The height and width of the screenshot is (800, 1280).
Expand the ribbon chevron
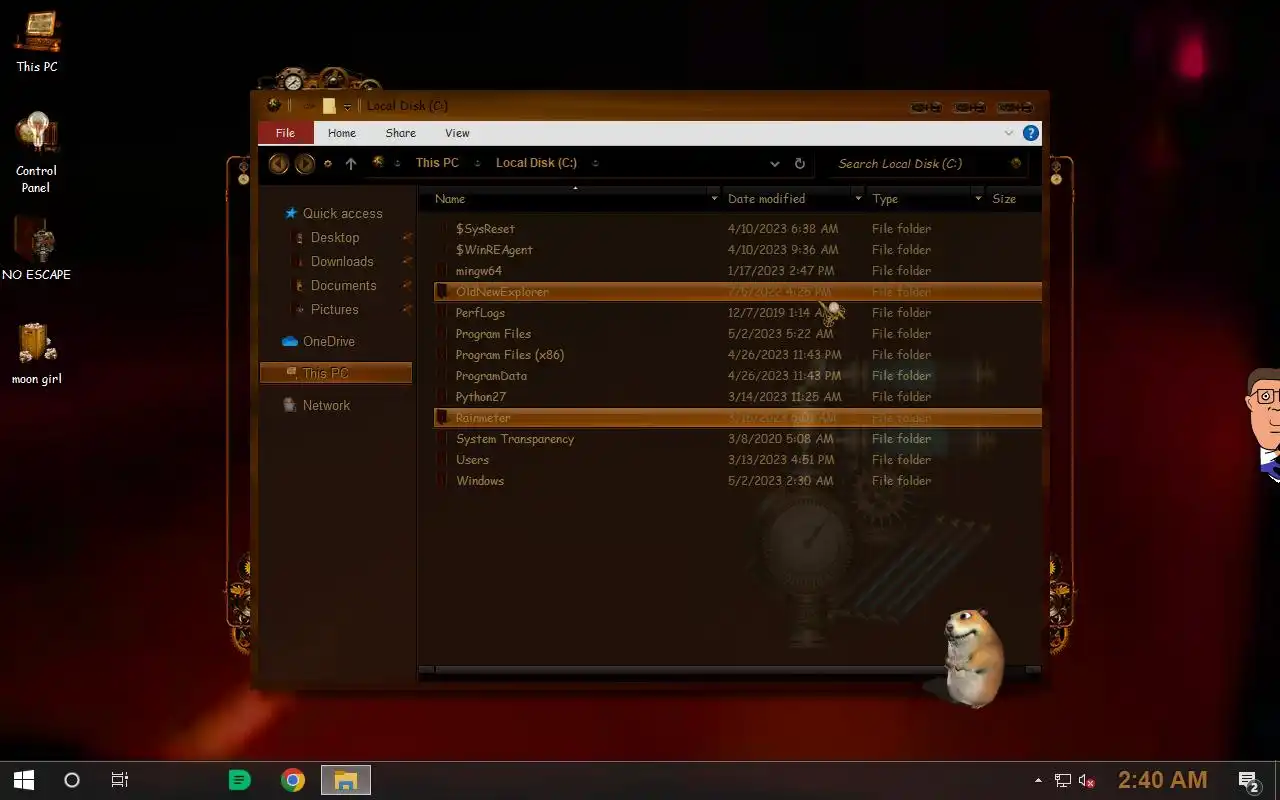1008,133
